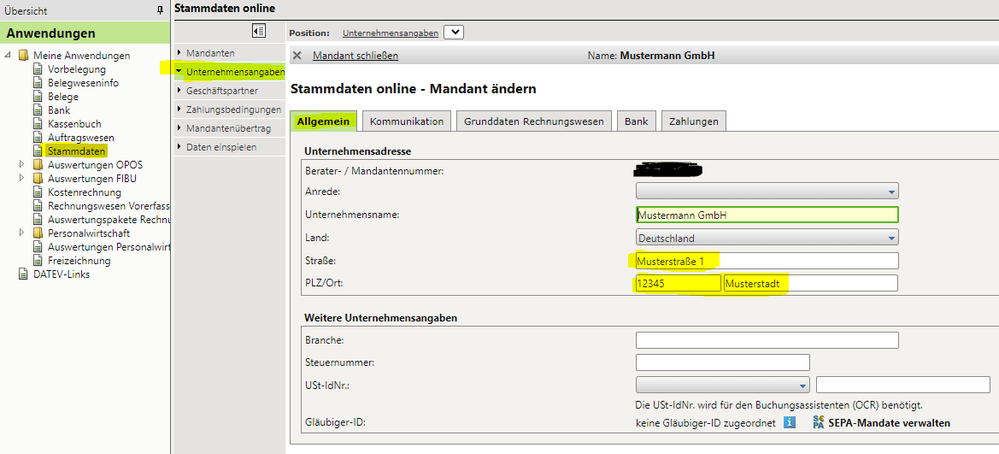
Task: Open Mandantenübertrag in the navigation menu
Action: pyautogui.click(x=229, y=129)
